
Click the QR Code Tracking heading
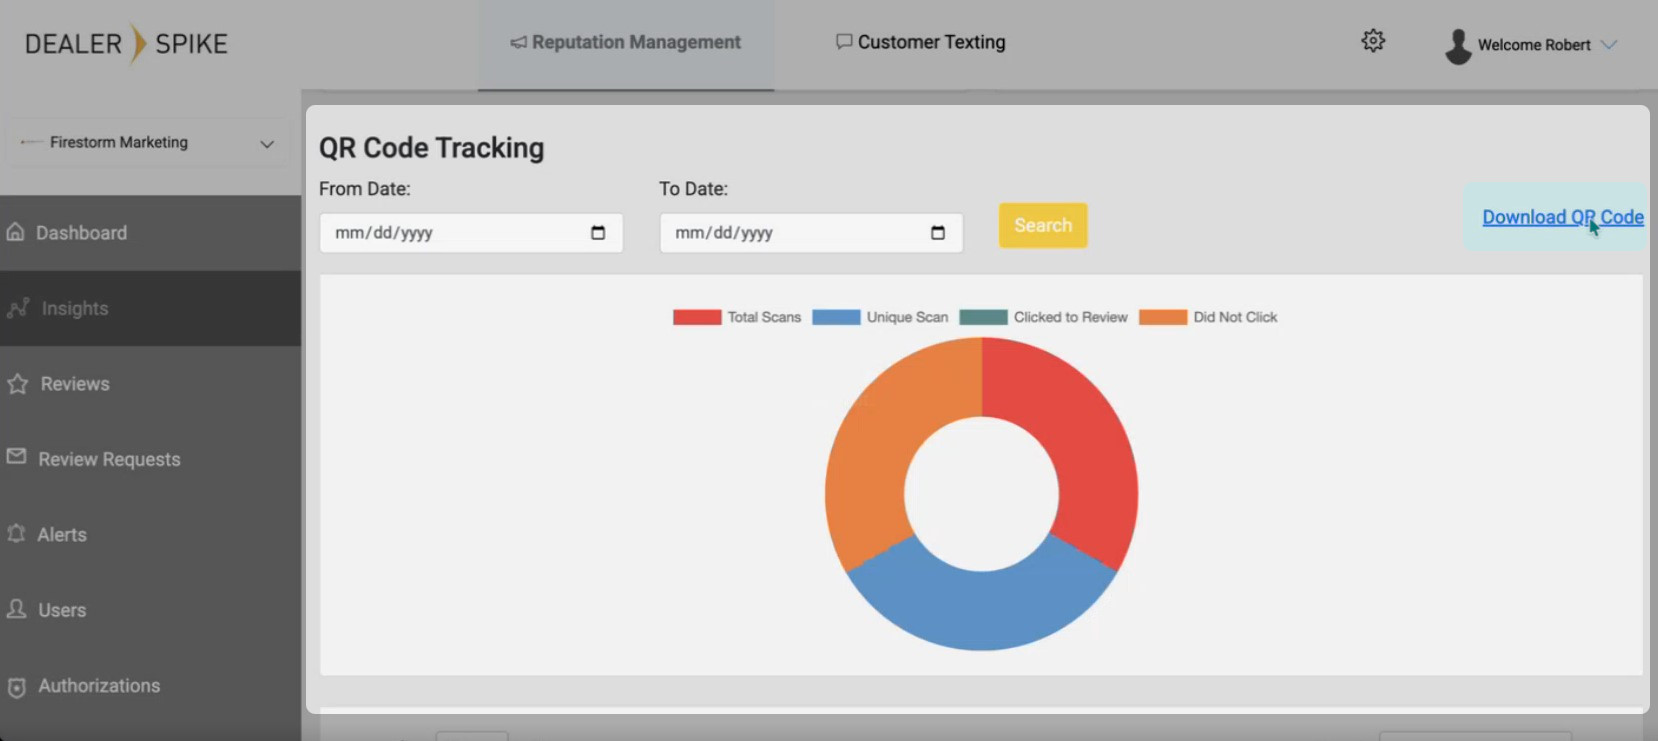[432, 148]
